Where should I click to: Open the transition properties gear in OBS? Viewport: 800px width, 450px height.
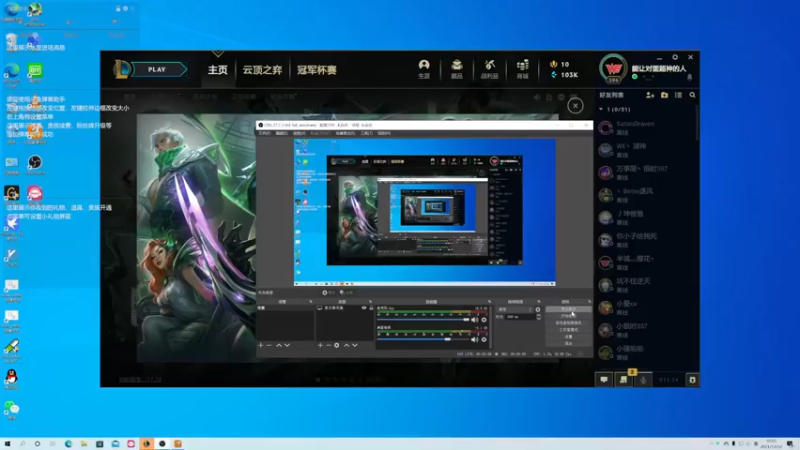click(x=538, y=310)
